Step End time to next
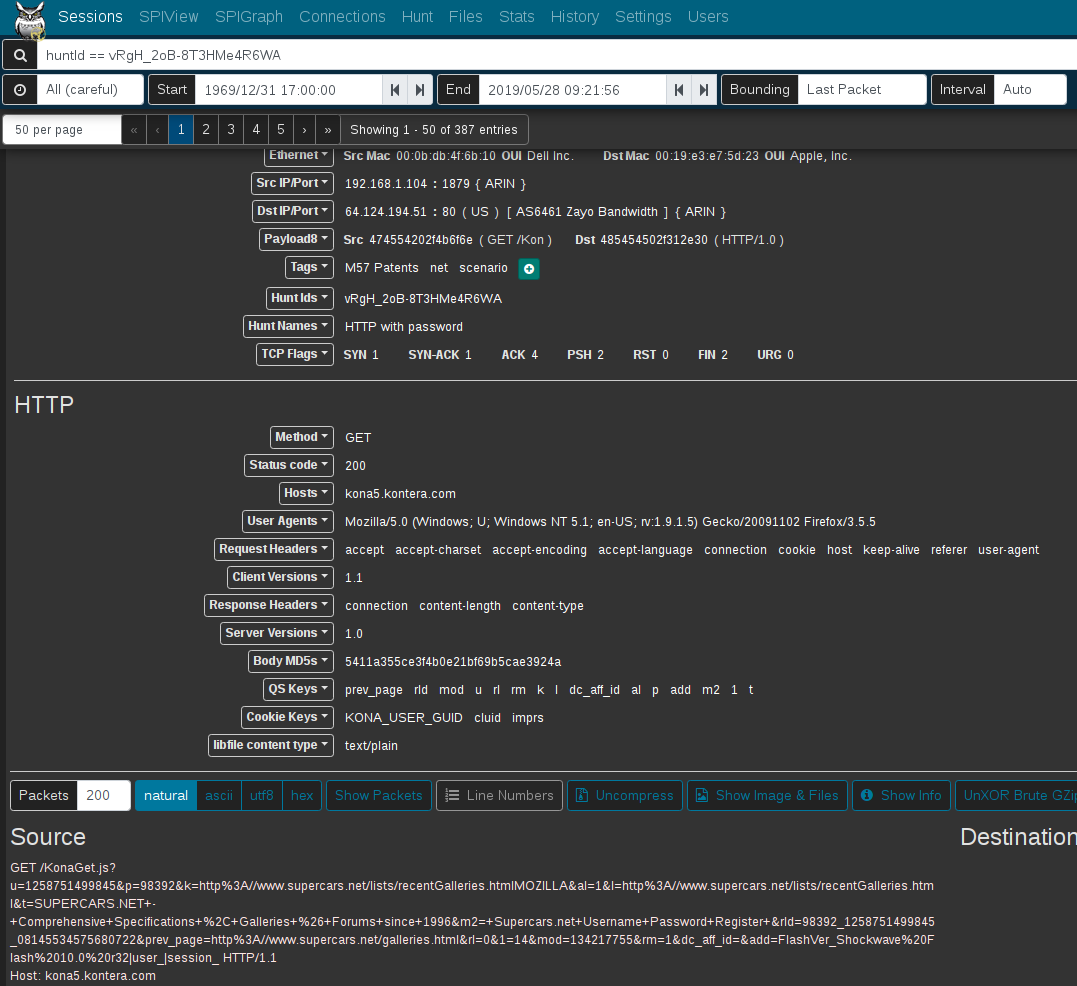The height and width of the screenshot is (986, 1077). pyautogui.click(x=705, y=90)
